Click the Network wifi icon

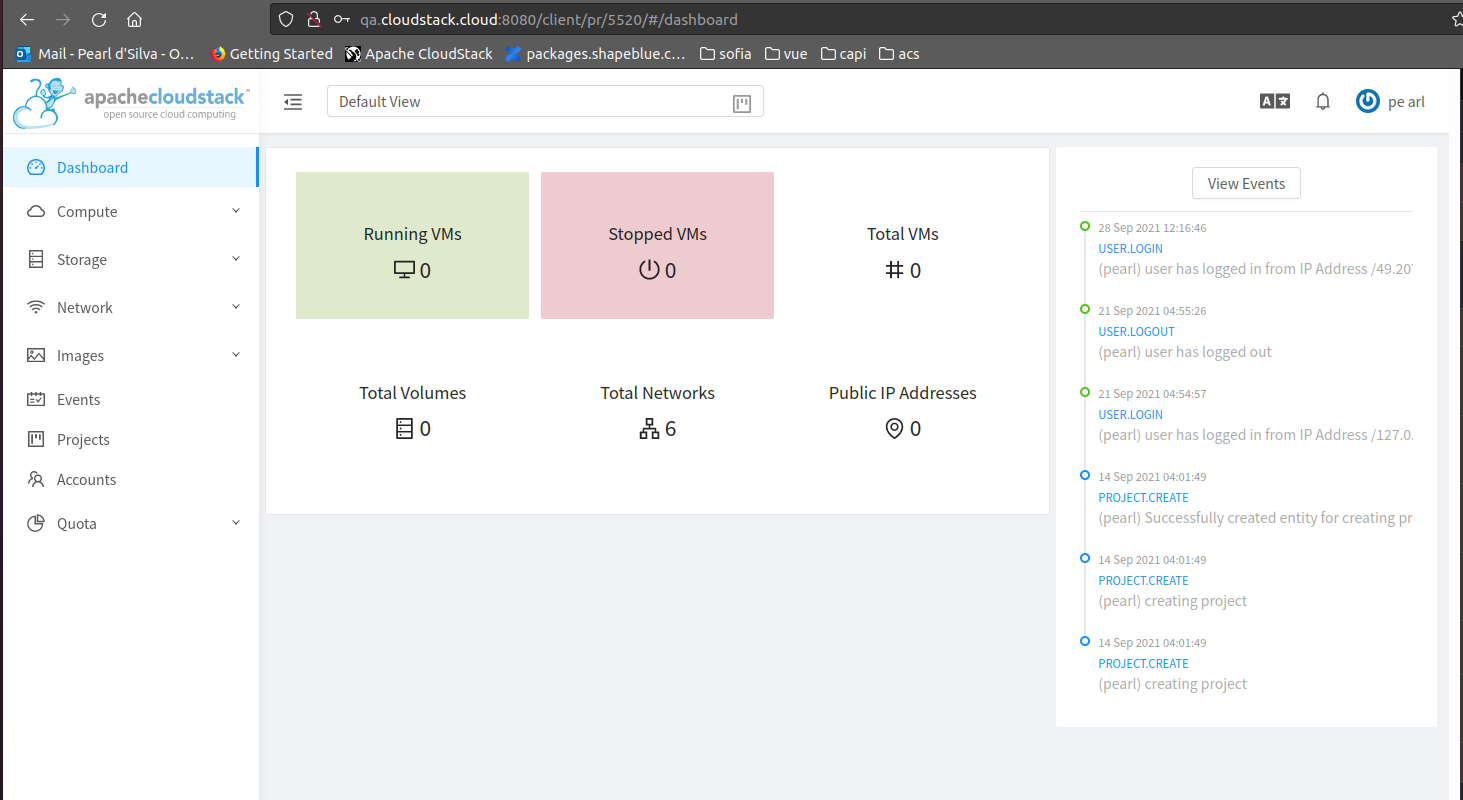coord(36,307)
